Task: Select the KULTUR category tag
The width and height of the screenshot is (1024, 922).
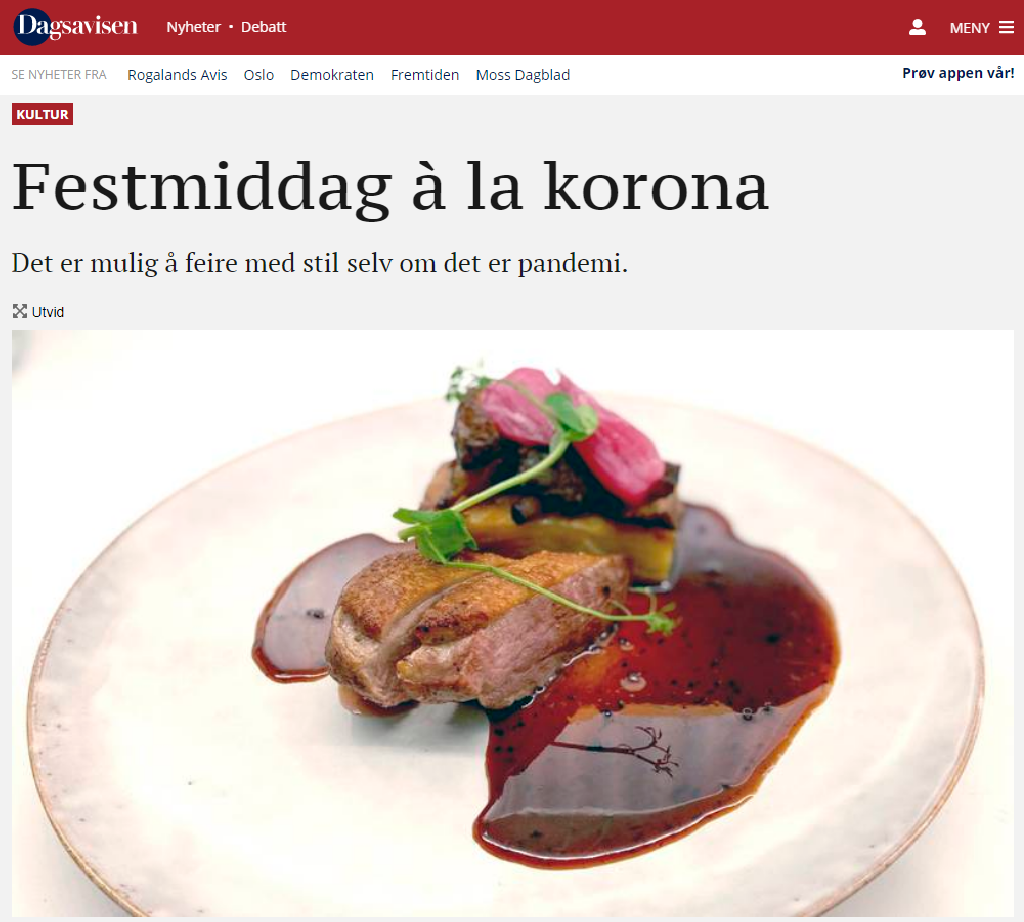Action: point(42,114)
